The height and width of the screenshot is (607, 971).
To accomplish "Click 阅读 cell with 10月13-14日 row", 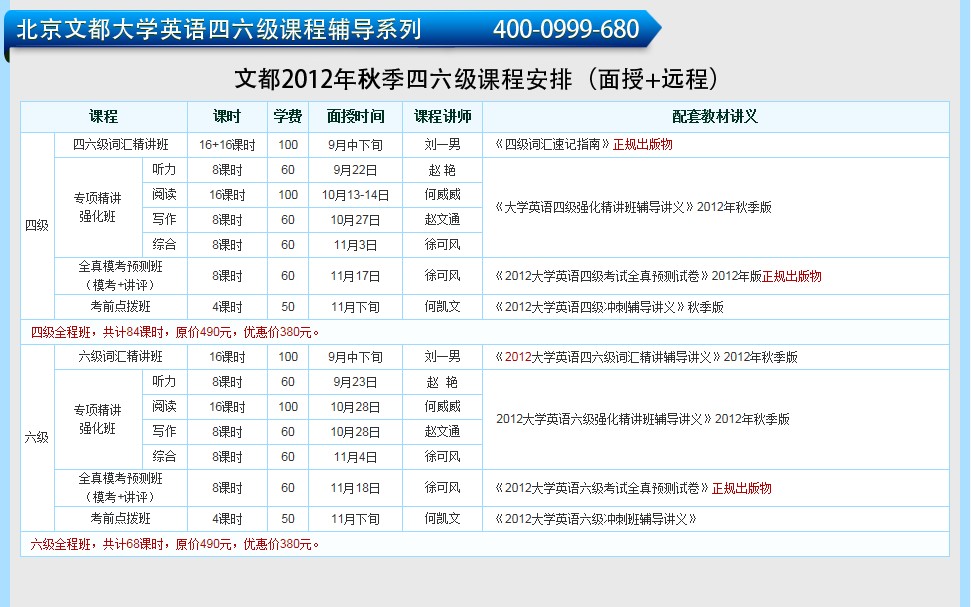I will click(165, 194).
